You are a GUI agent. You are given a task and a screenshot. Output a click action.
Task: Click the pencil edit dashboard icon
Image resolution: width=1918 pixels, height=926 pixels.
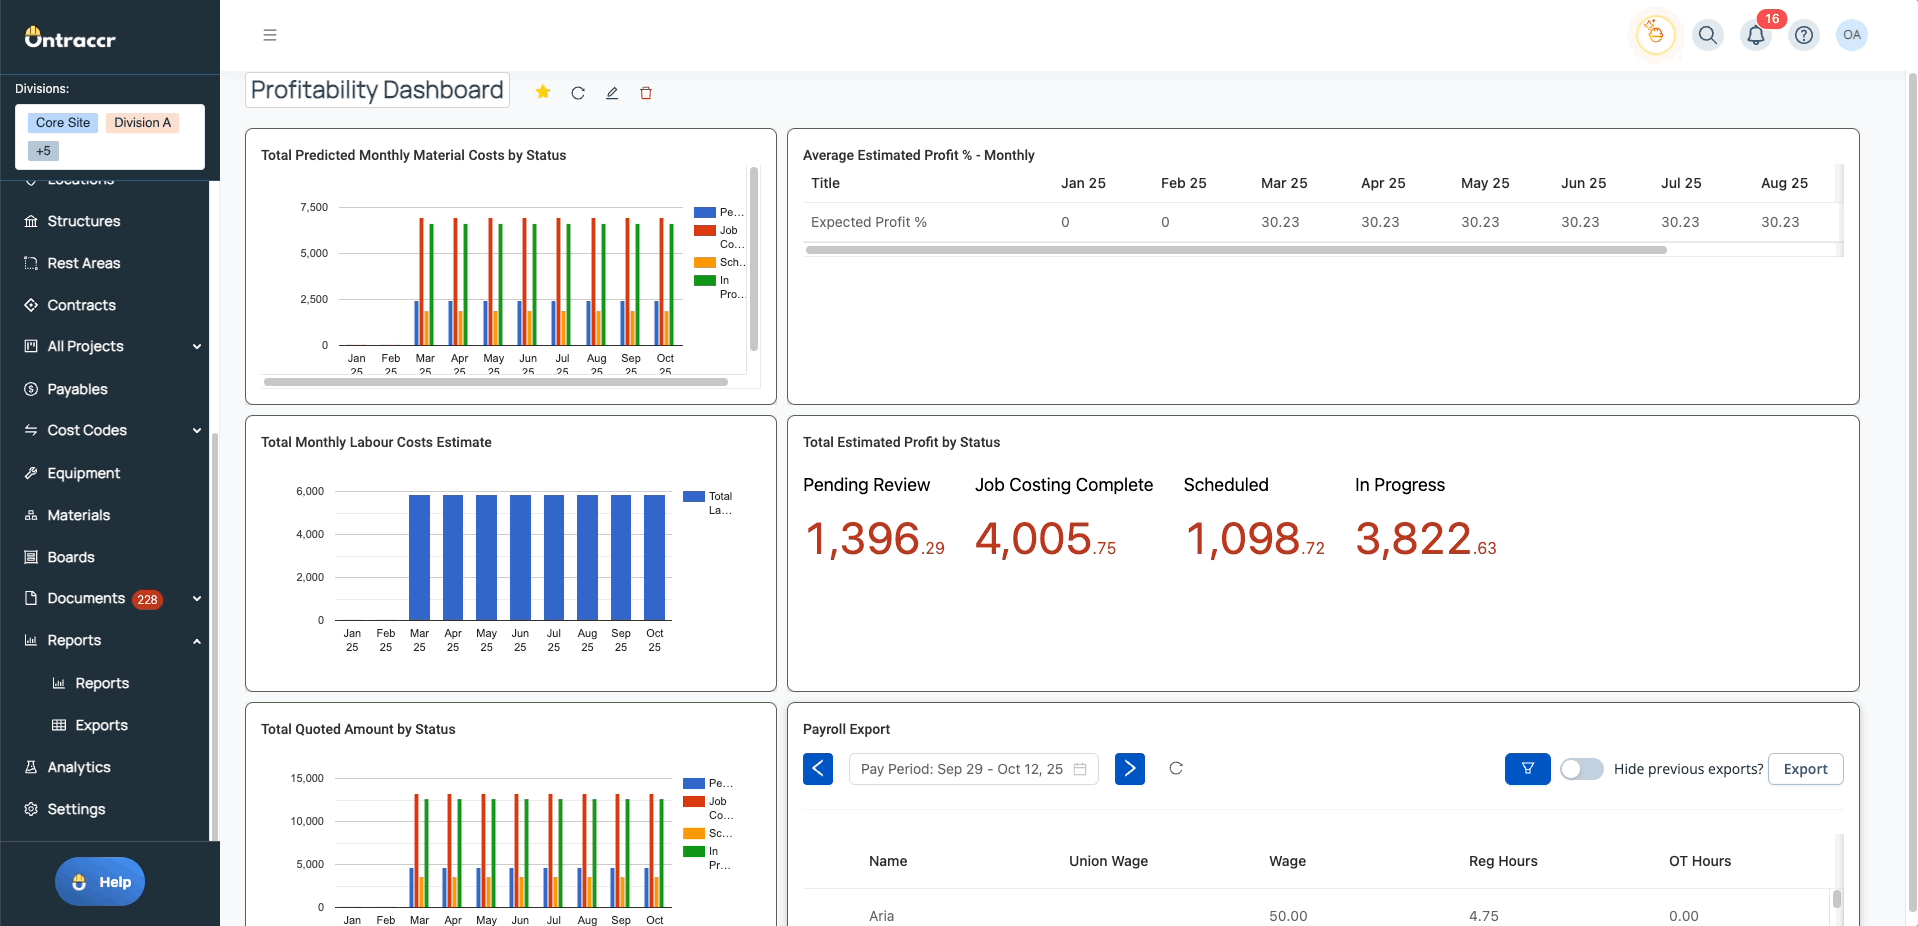612,93
